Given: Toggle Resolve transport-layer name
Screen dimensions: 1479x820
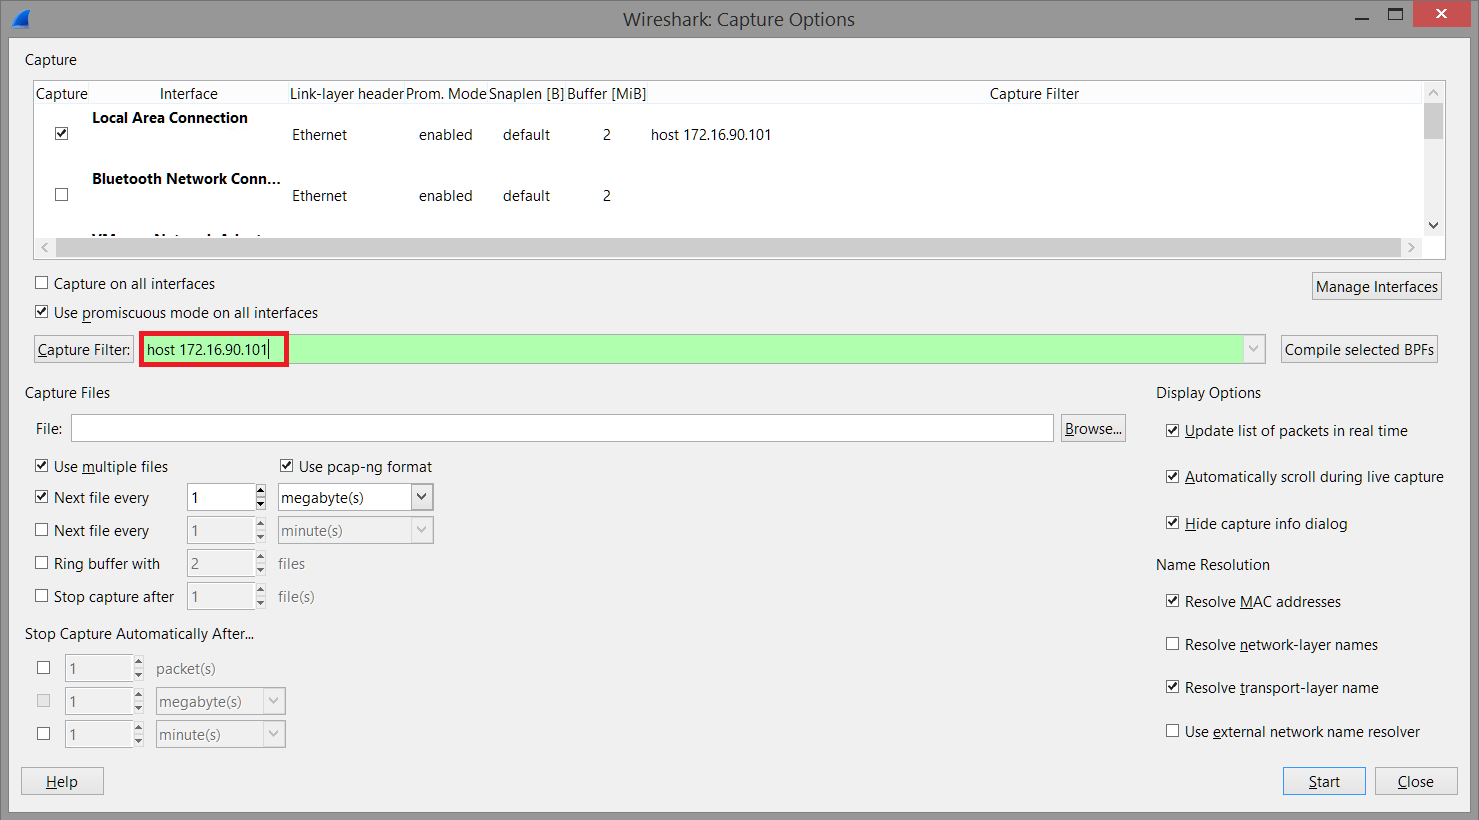Looking at the screenshot, I should (1173, 687).
